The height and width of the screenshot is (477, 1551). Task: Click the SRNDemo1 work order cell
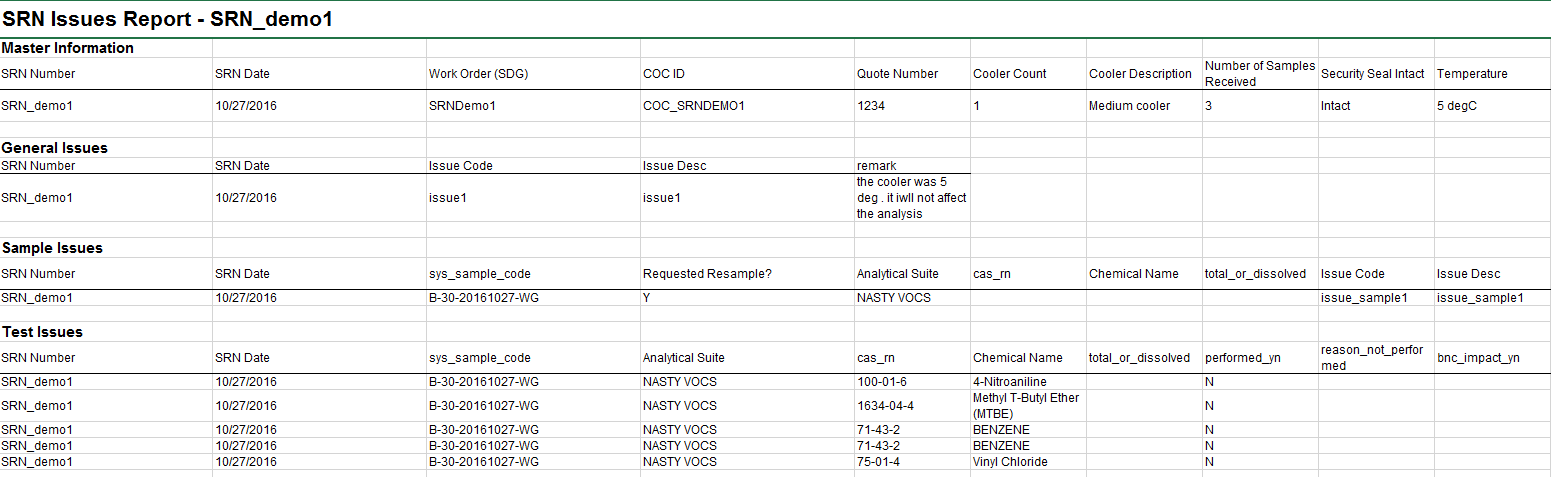tap(462, 106)
